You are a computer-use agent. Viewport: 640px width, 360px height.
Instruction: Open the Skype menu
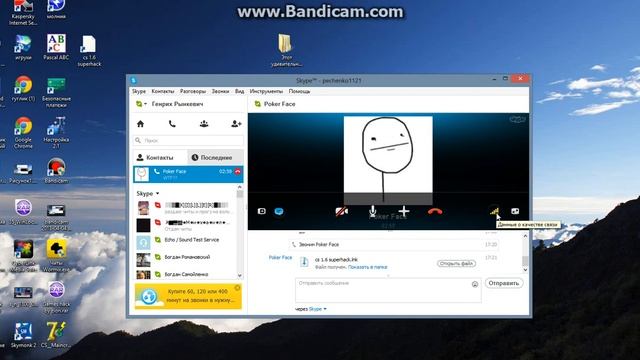[x=139, y=91]
